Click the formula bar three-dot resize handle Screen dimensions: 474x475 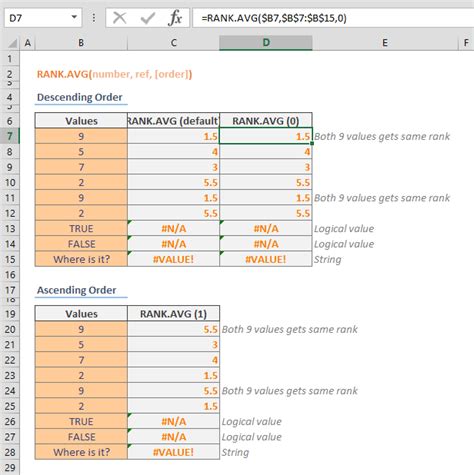click(94, 18)
